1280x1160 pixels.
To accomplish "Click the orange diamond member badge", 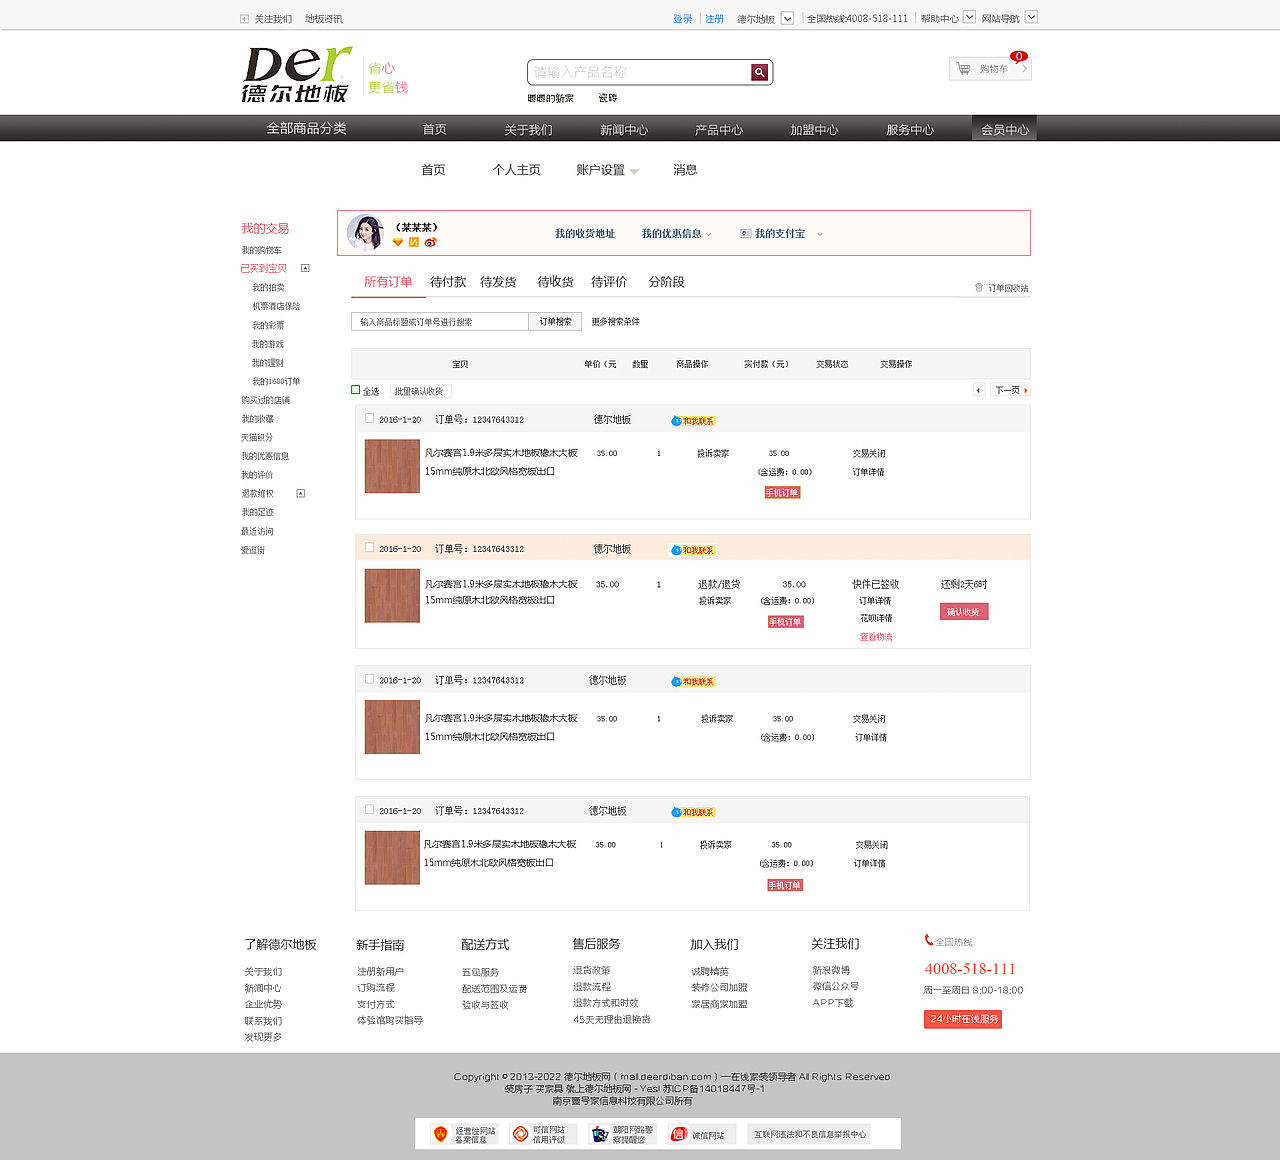I will [x=398, y=242].
